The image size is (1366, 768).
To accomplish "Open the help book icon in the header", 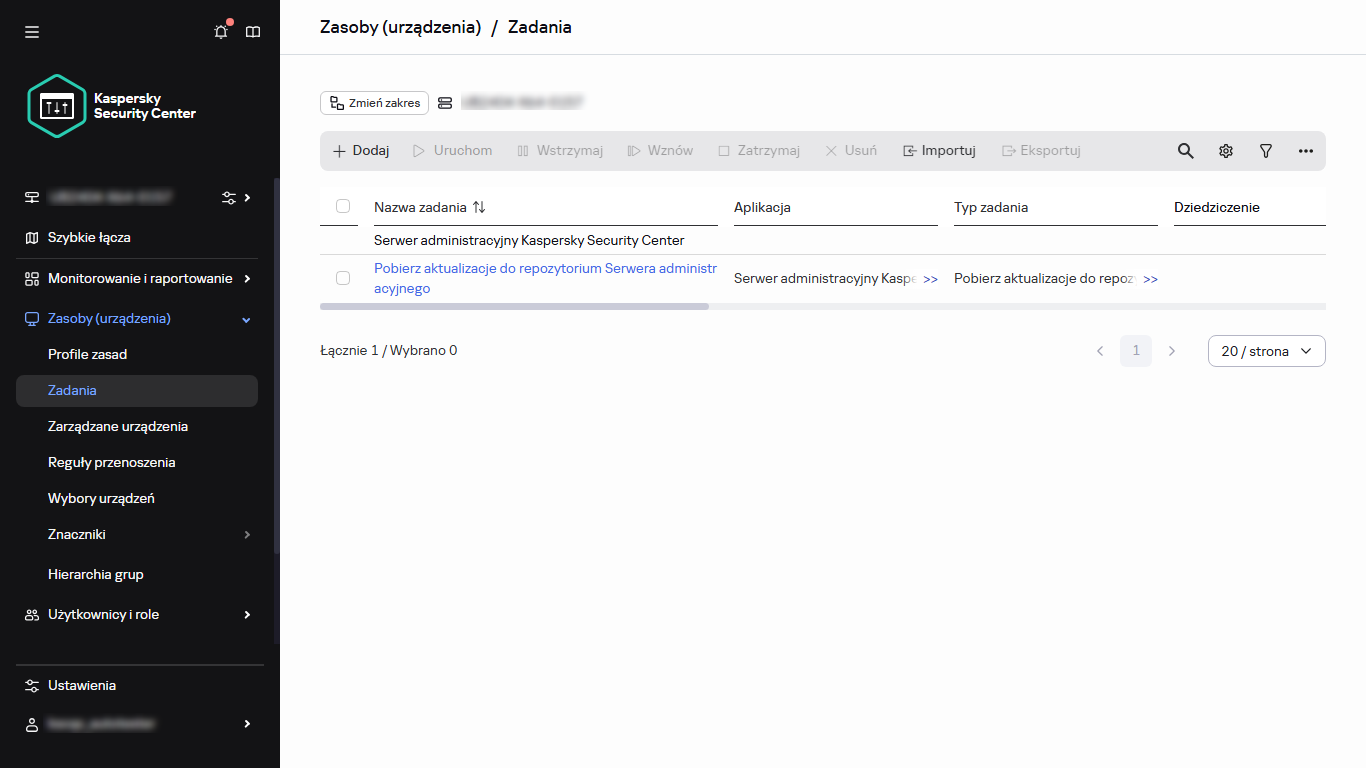I will (x=253, y=31).
